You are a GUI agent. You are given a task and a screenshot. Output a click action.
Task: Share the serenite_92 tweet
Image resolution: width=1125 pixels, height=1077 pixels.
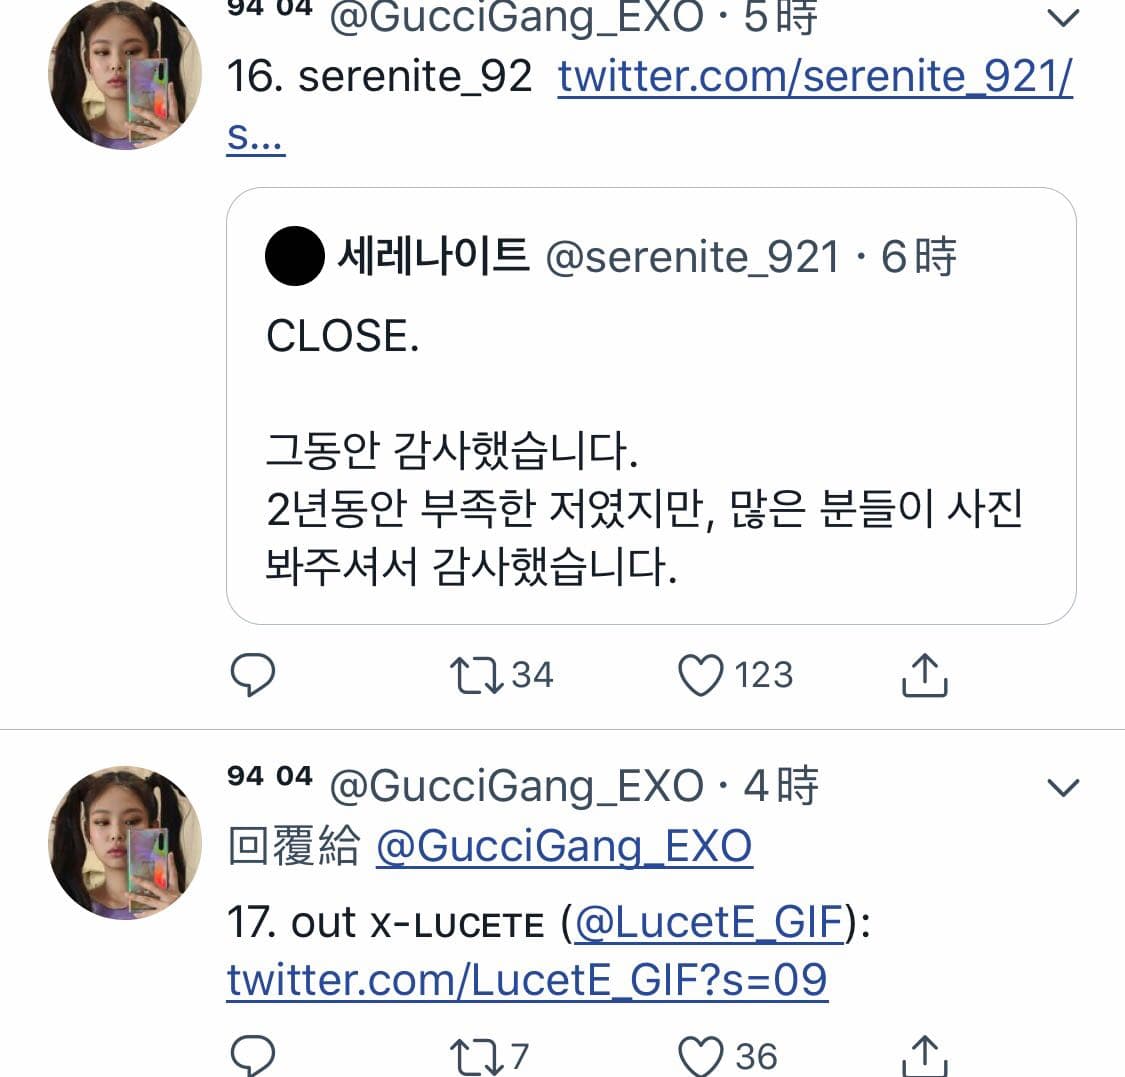924,675
